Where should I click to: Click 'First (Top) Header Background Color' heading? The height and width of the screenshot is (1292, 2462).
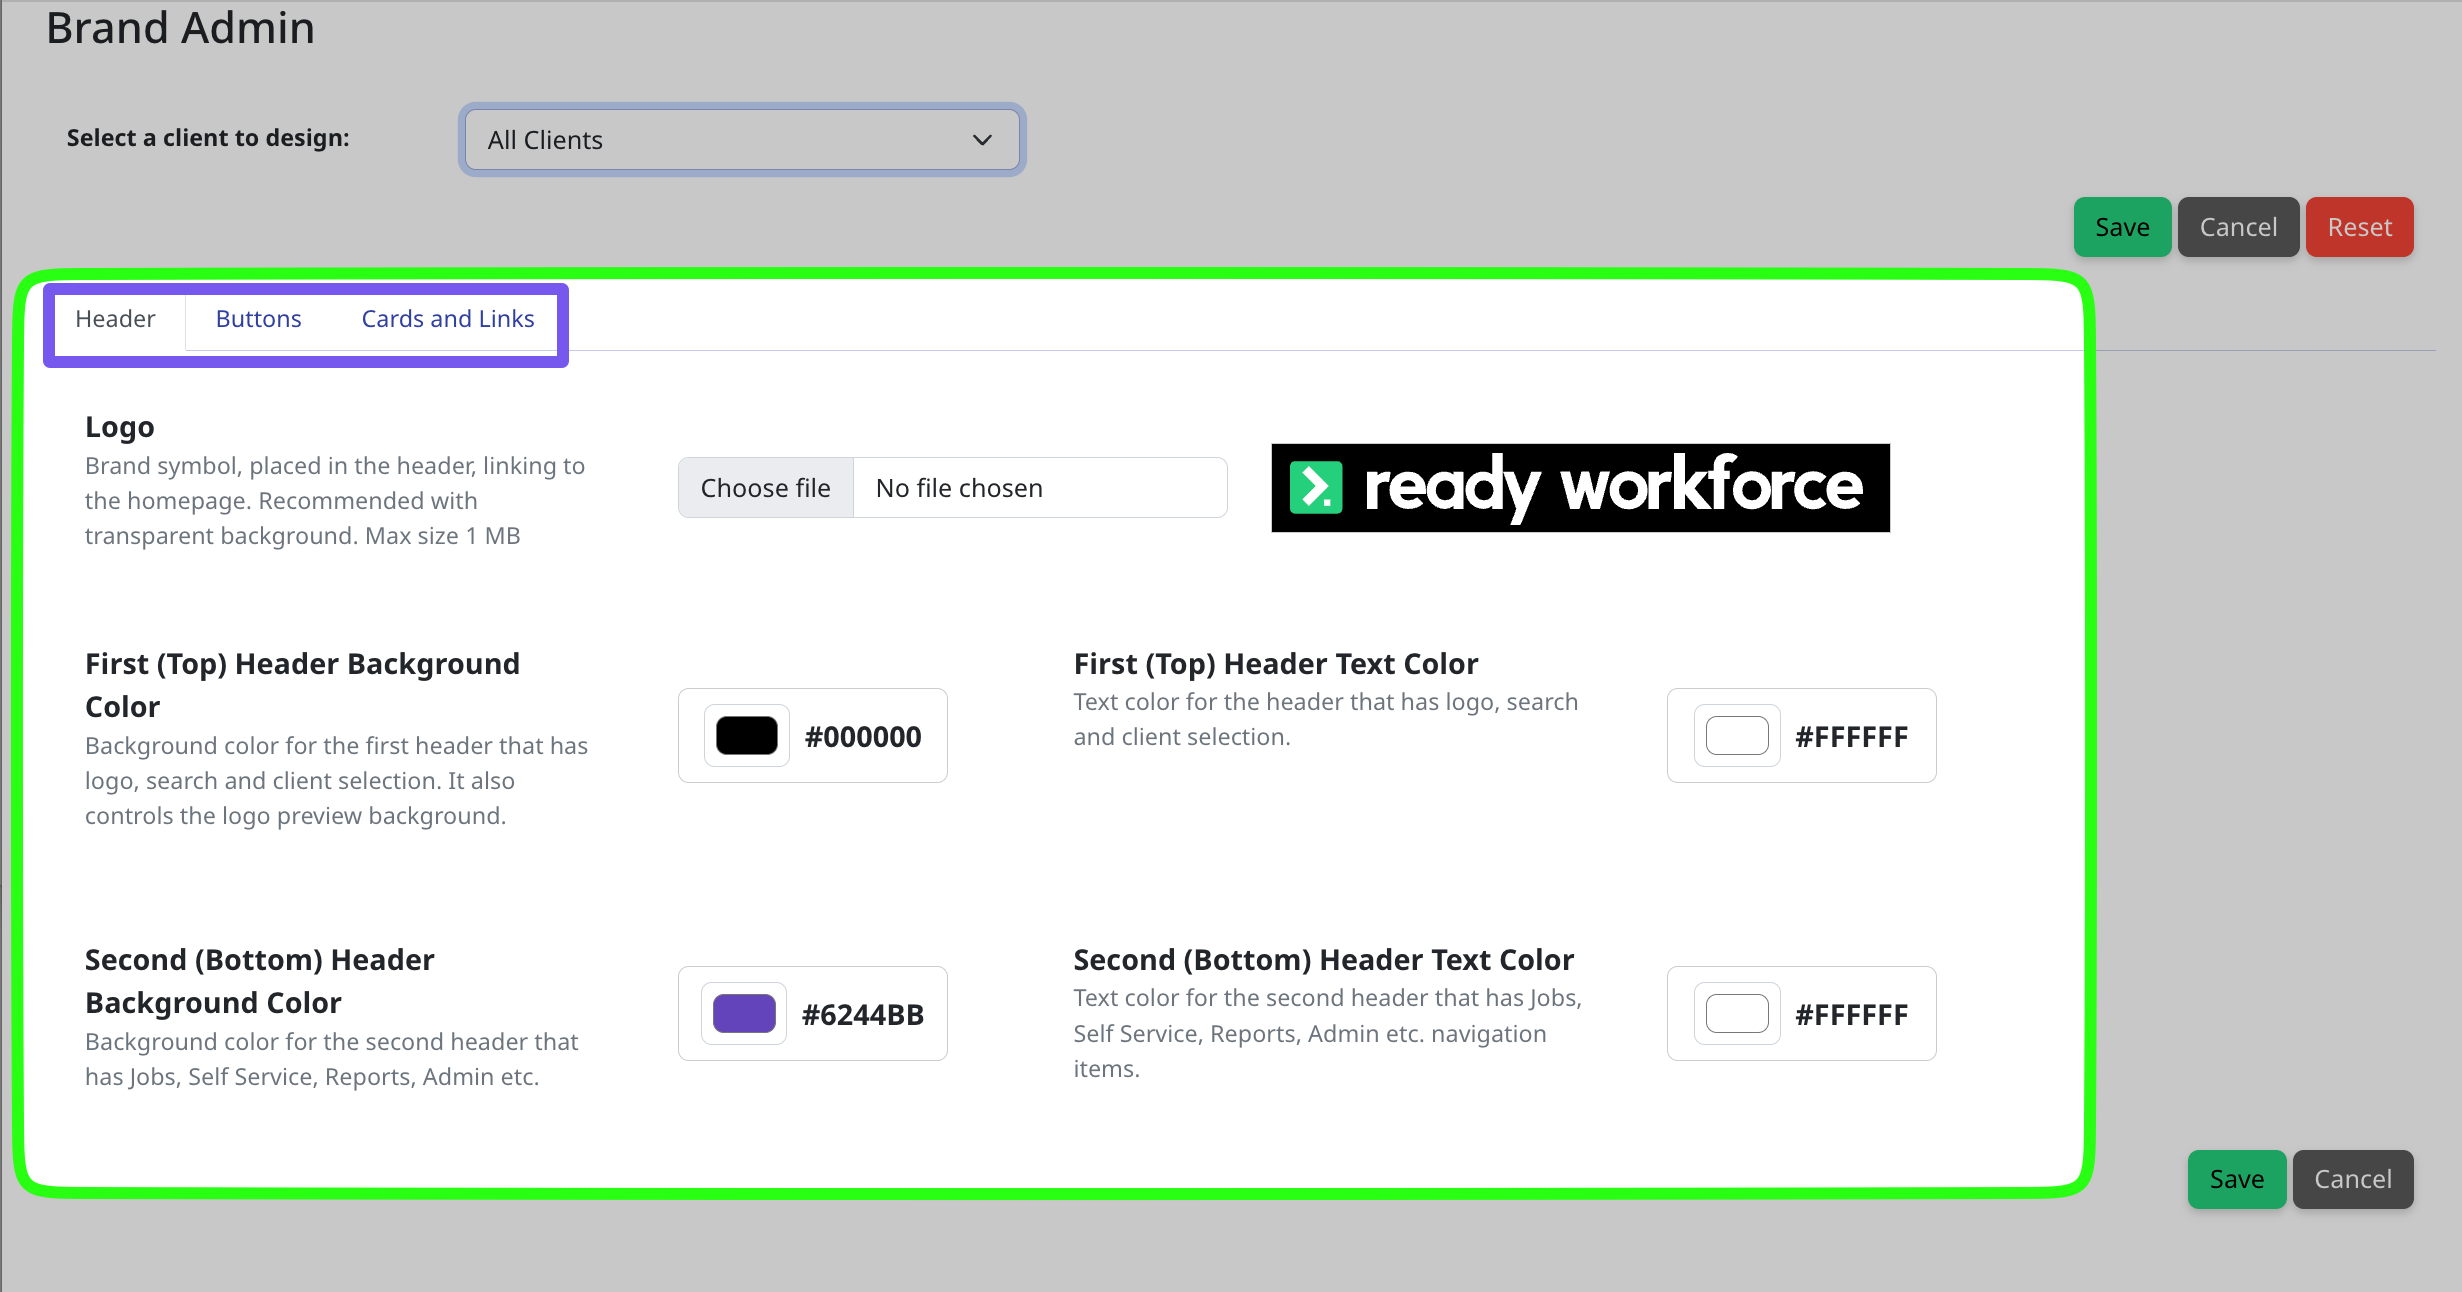pos(302,685)
